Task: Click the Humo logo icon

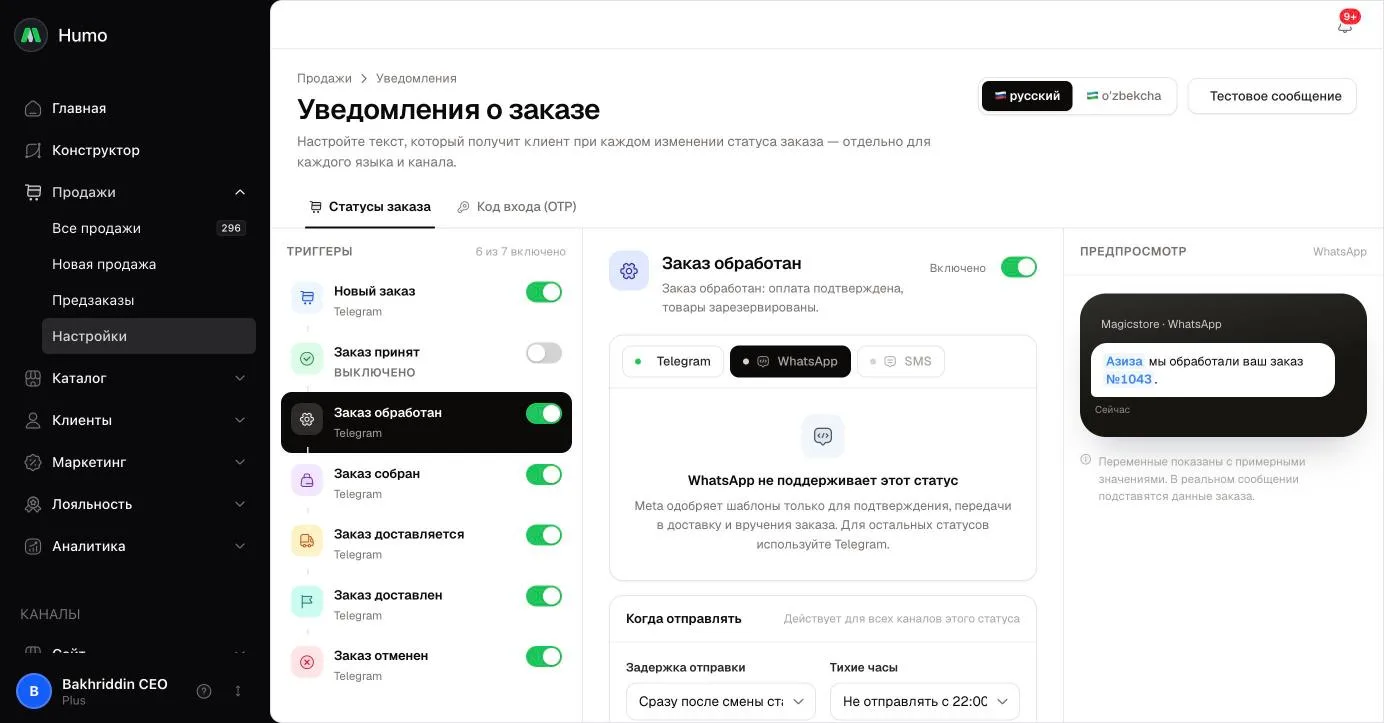Action: tap(31, 35)
